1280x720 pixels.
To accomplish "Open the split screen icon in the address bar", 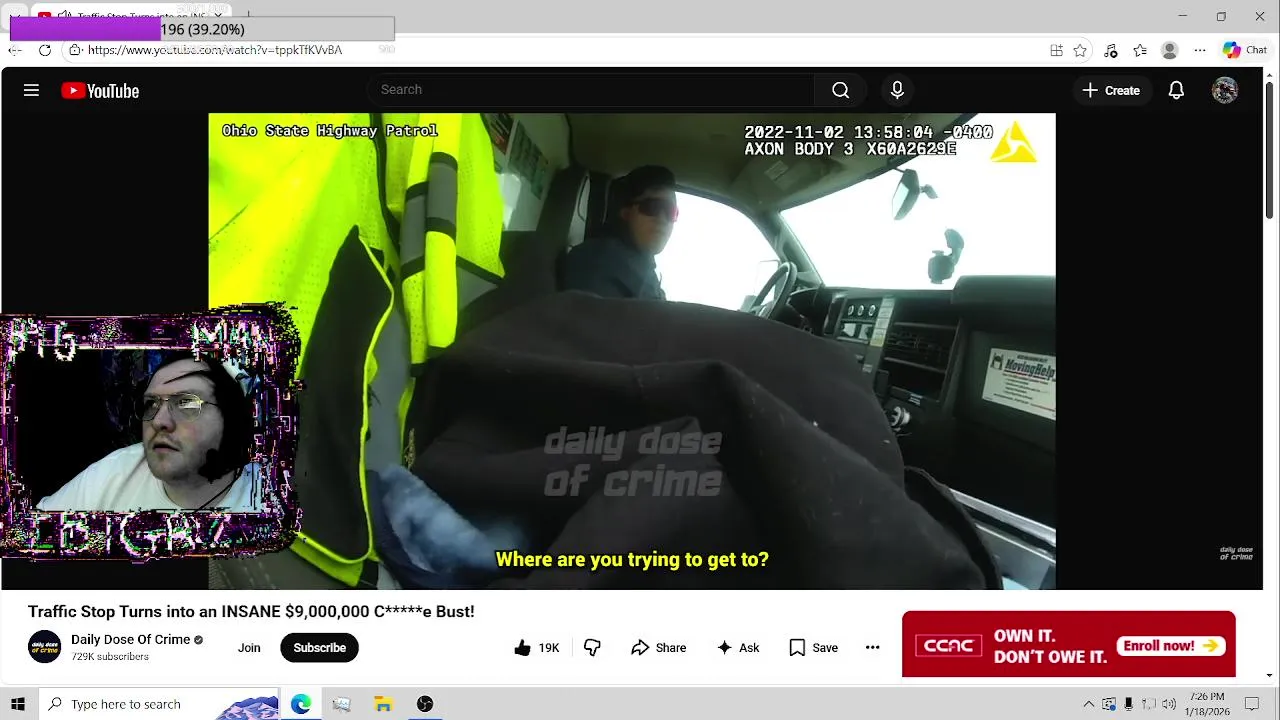I will tap(1056, 50).
